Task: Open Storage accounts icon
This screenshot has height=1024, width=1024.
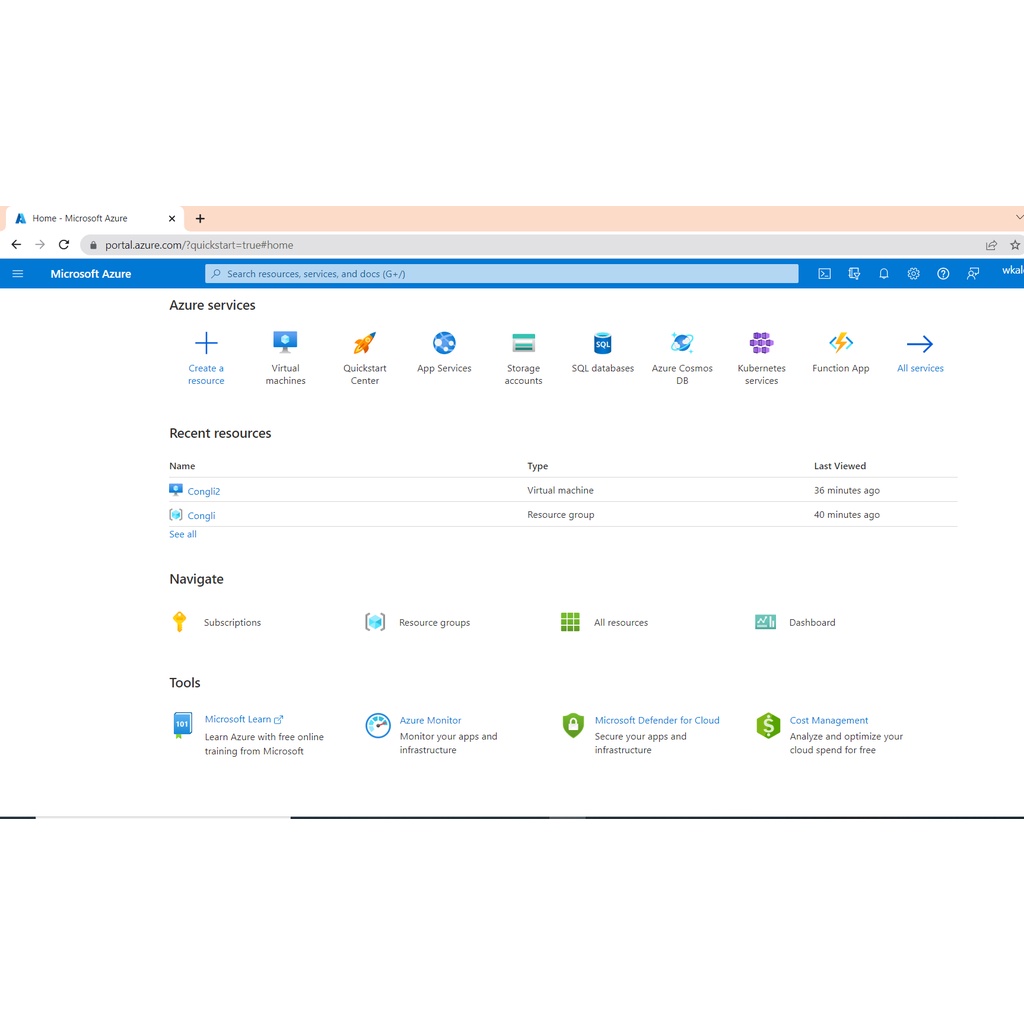Action: pos(523,343)
